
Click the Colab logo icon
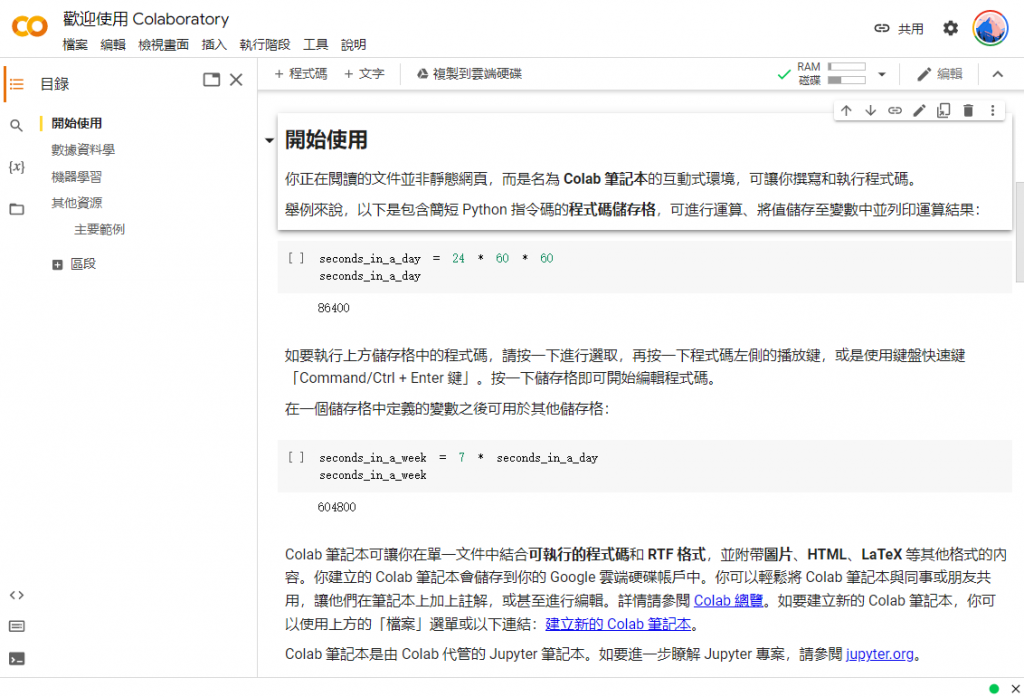click(29, 27)
